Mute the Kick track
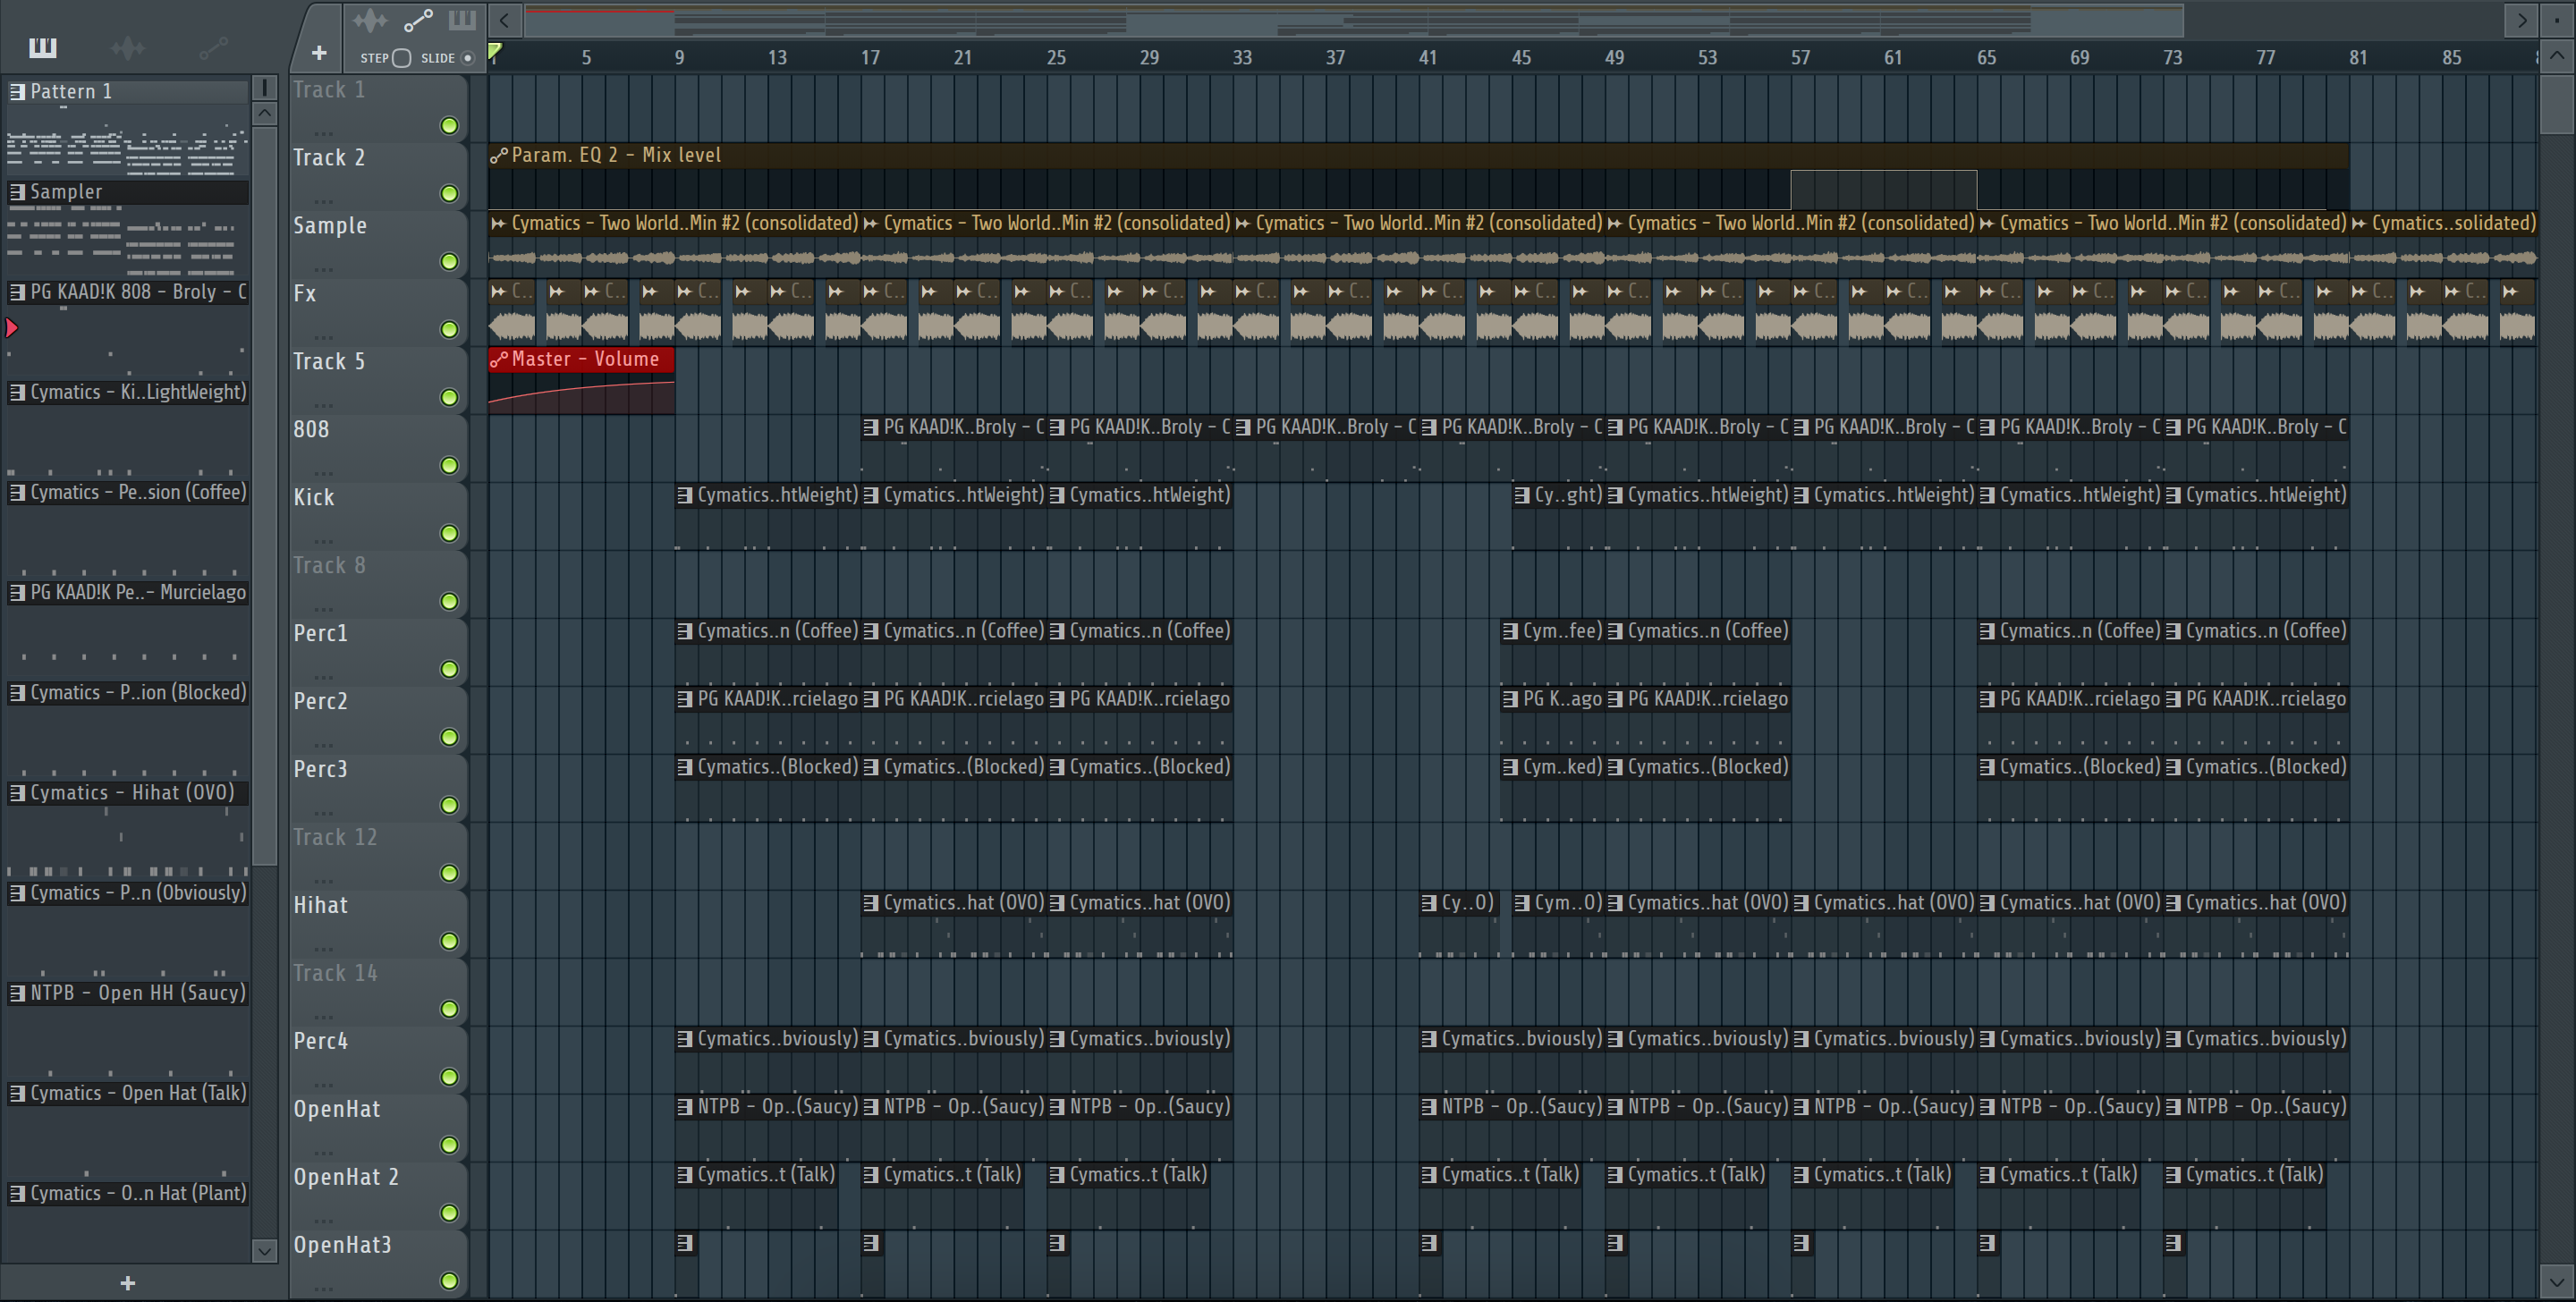 coord(449,534)
